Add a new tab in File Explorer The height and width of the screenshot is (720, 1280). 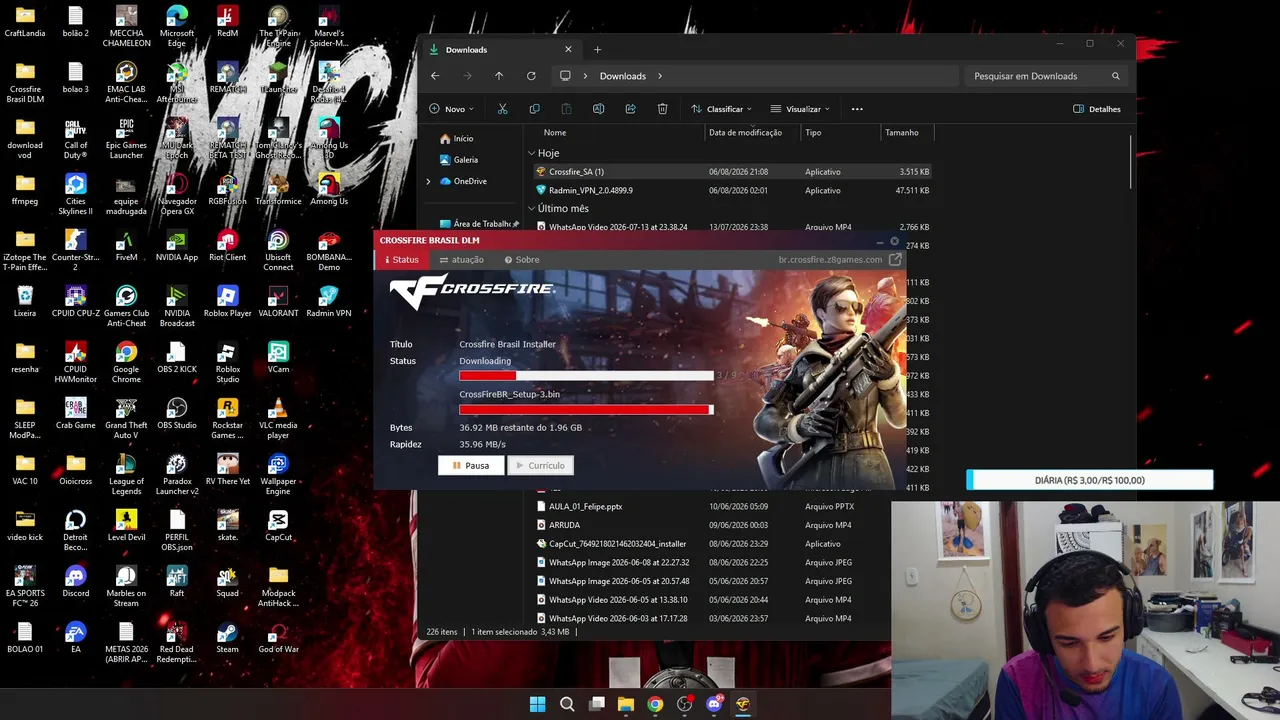598,50
